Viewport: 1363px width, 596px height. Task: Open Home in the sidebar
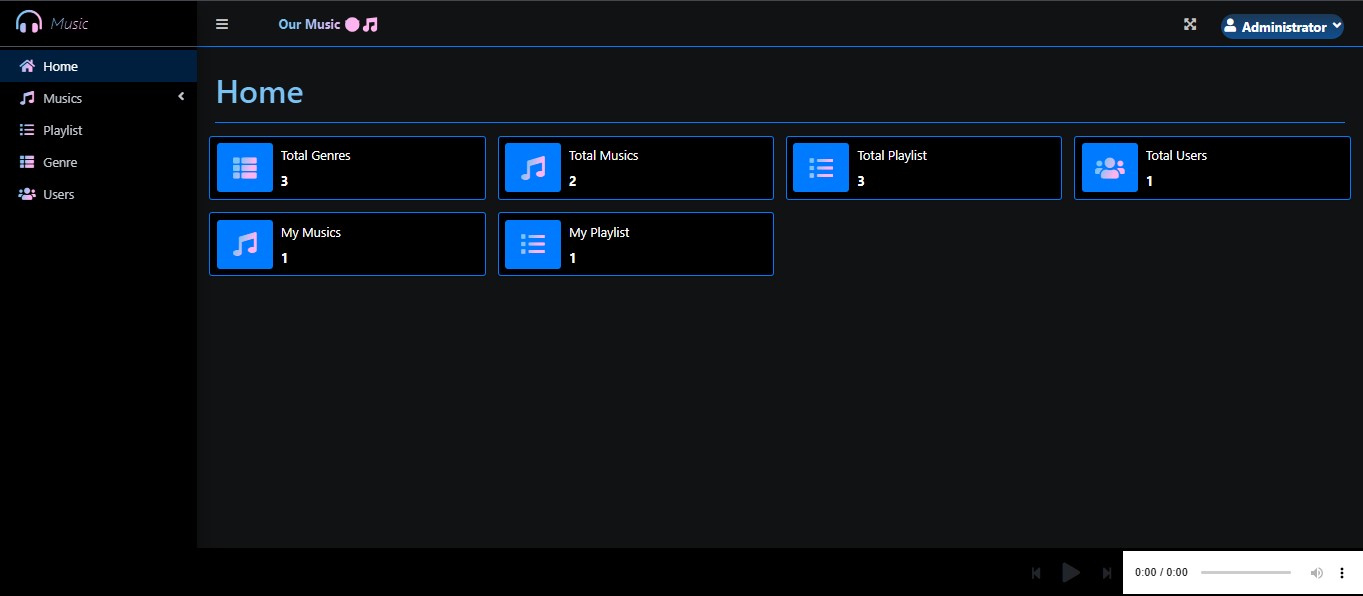98,66
